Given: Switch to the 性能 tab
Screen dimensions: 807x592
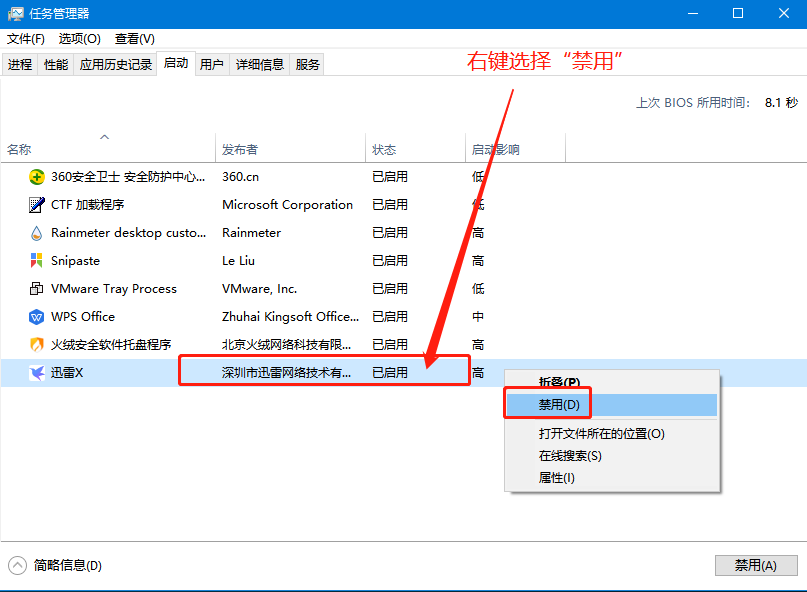Looking at the screenshot, I should pos(56,64).
